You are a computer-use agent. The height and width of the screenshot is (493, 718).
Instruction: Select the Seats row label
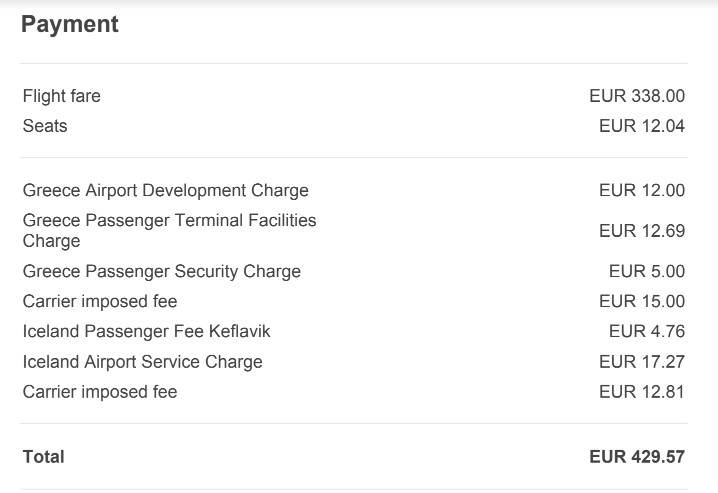45,126
